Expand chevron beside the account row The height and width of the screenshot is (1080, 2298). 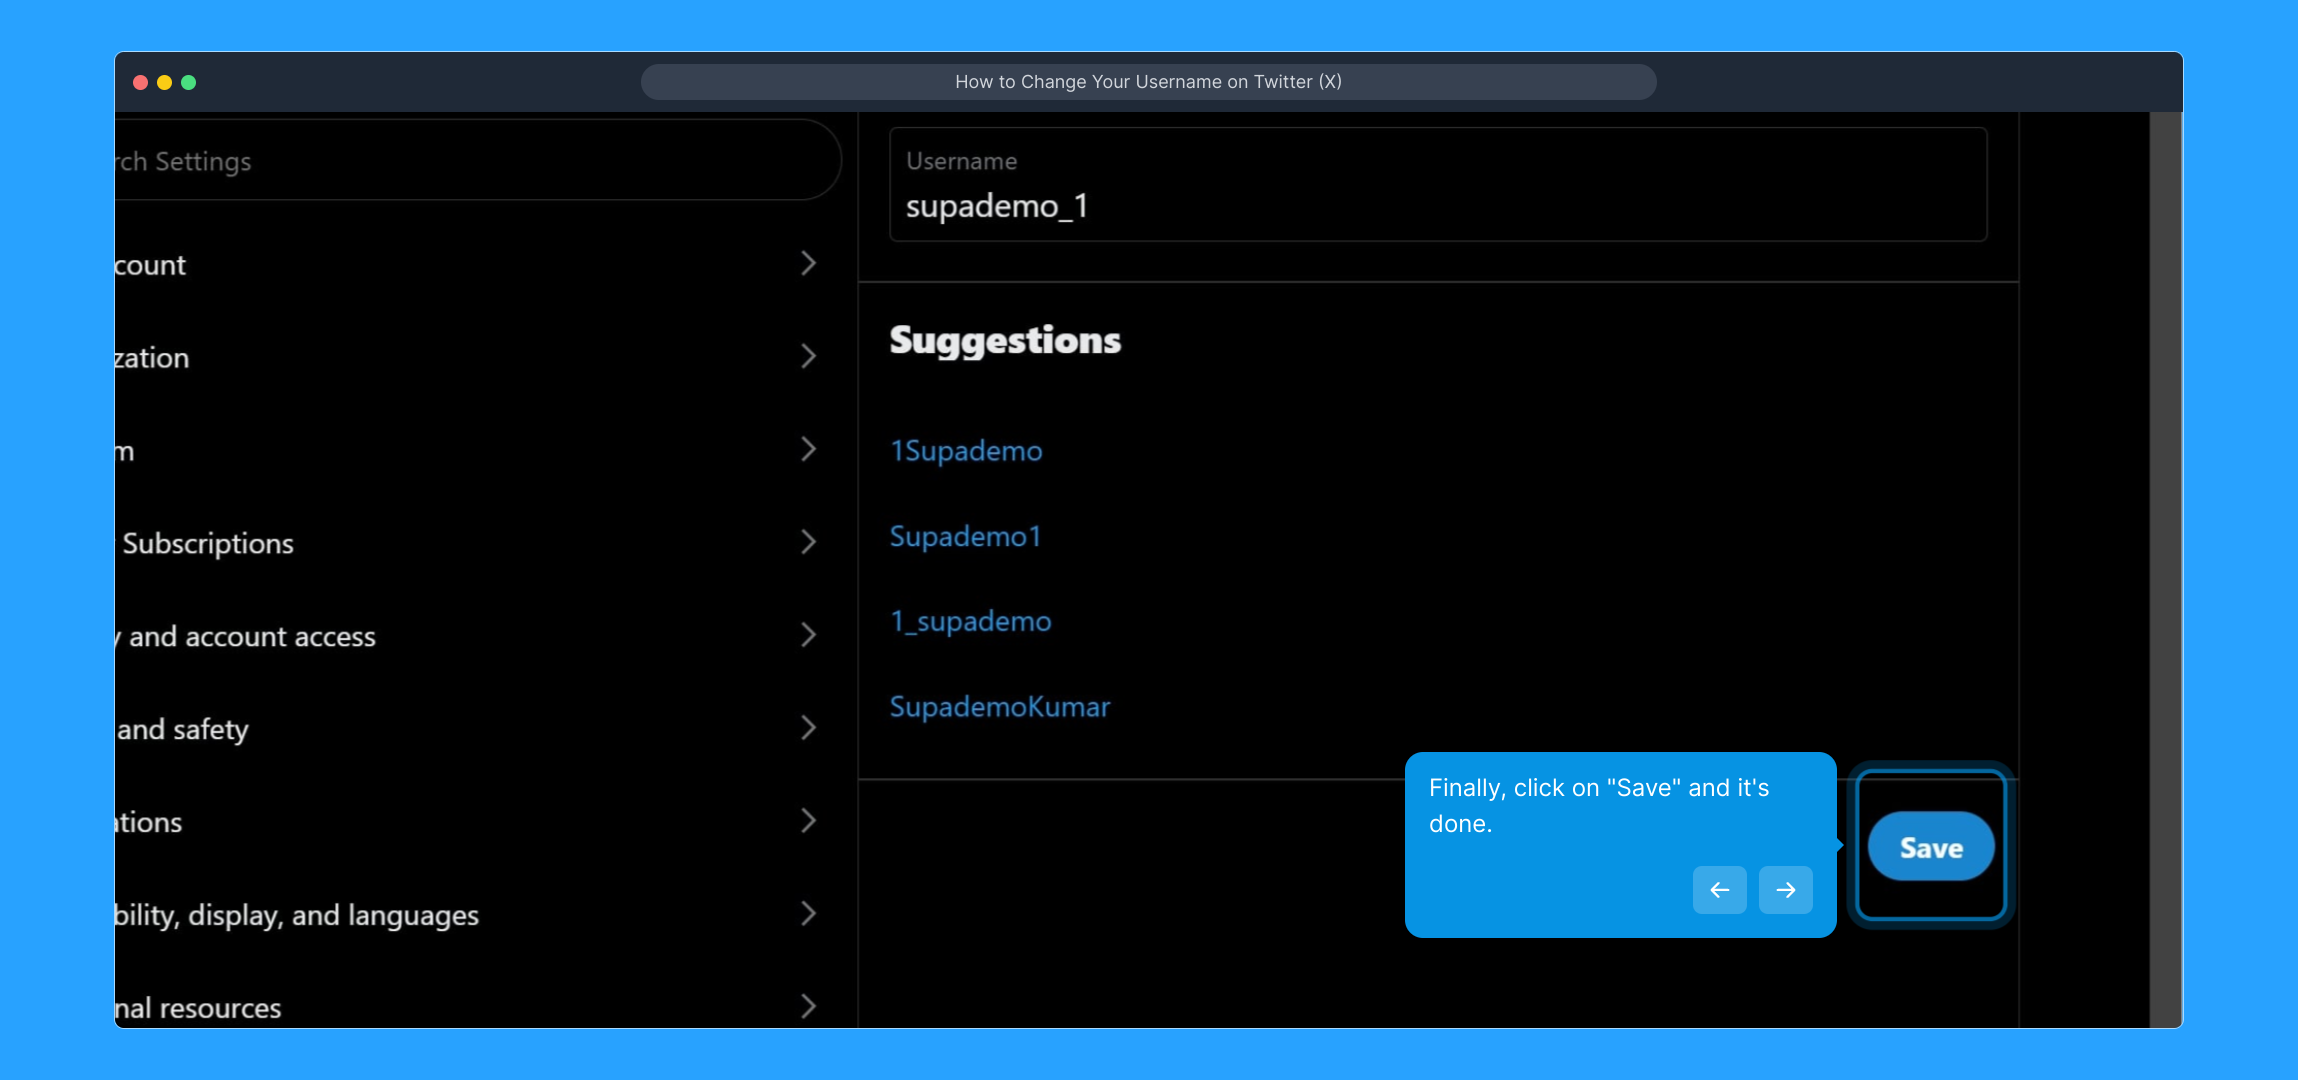click(x=808, y=264)
